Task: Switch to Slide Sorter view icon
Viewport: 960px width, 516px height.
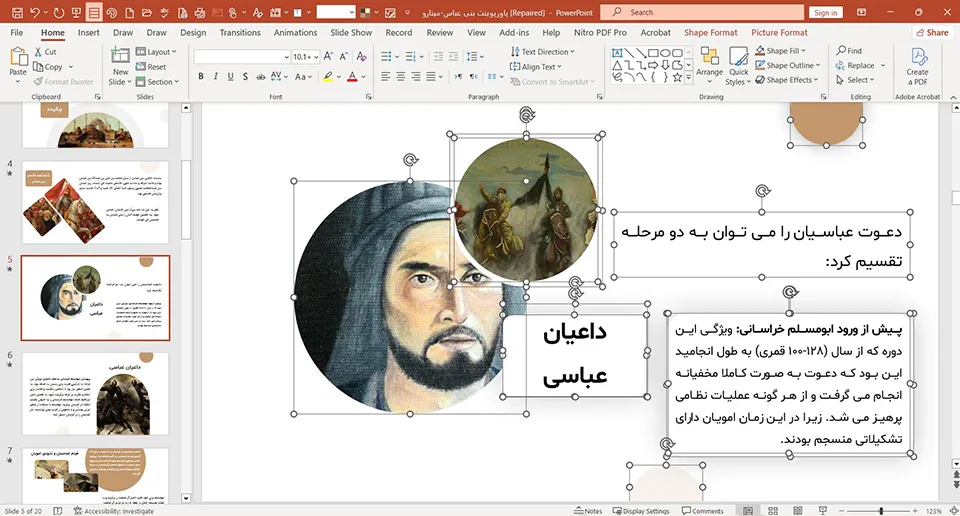Action: (773, 510)
